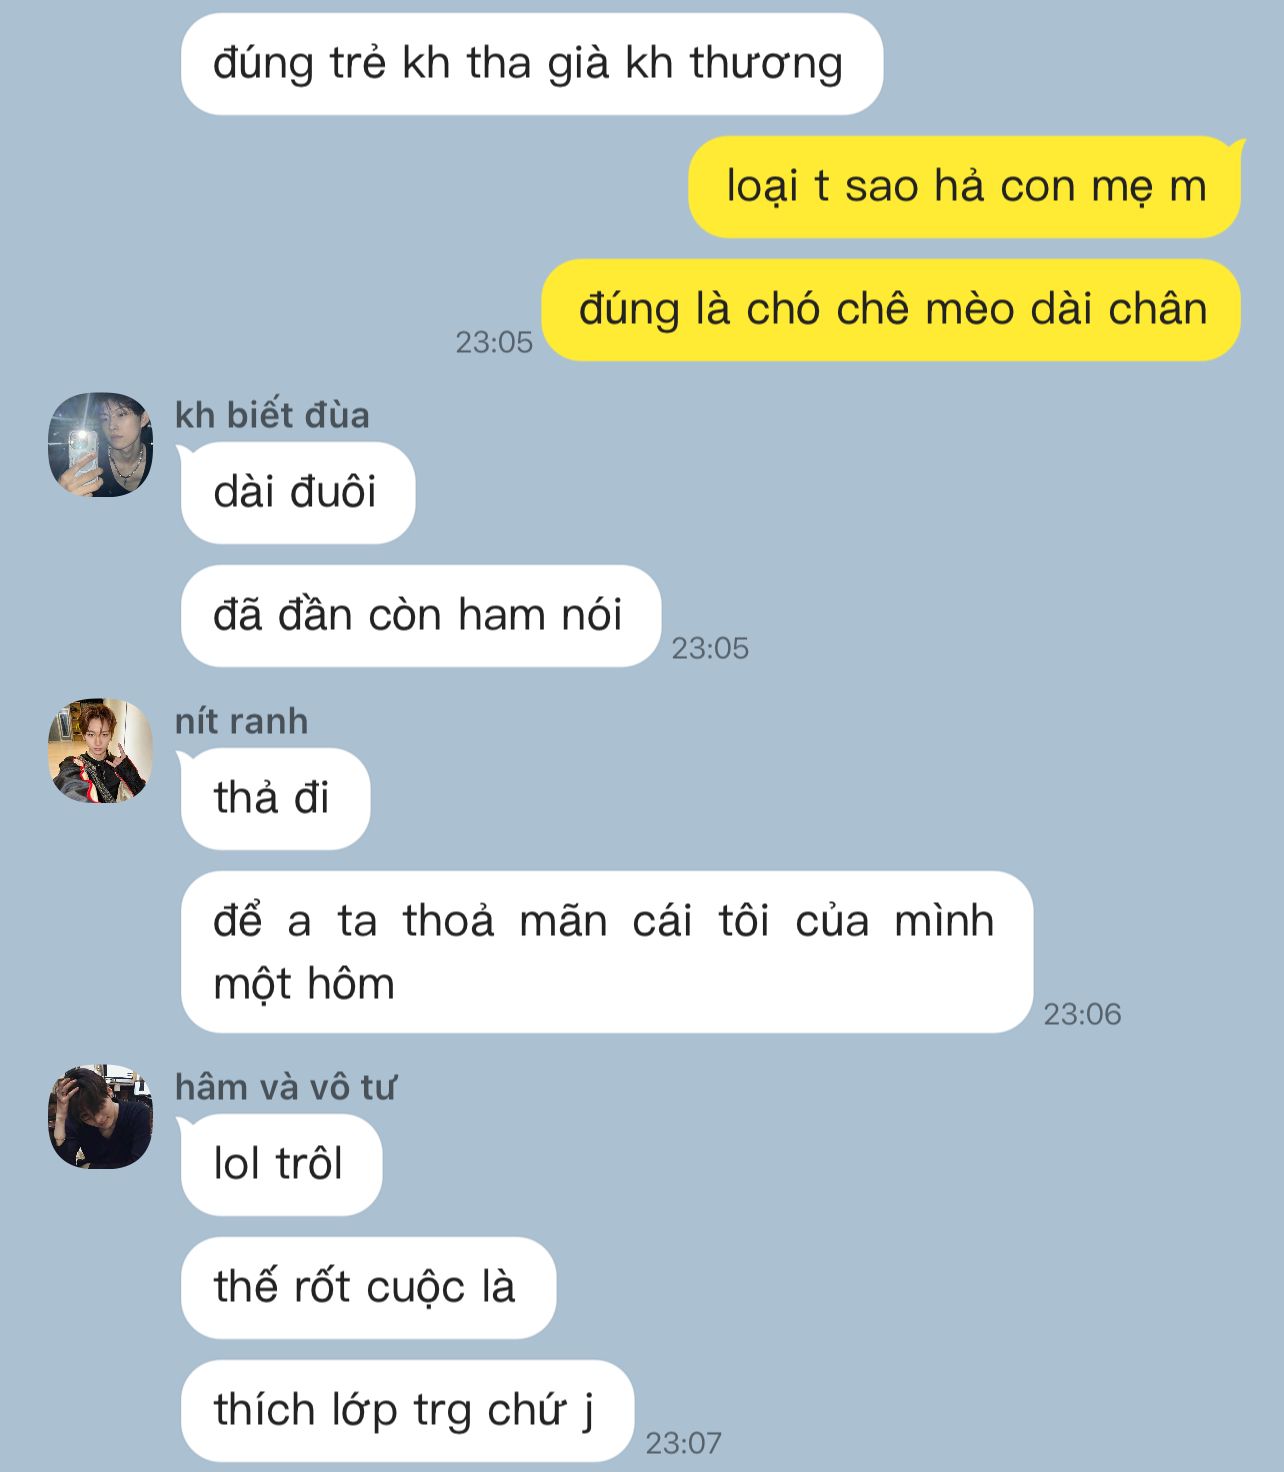Select message đã đần còn ham nói
This screenshot has height=1472, width=1284.
pos(421,616)
